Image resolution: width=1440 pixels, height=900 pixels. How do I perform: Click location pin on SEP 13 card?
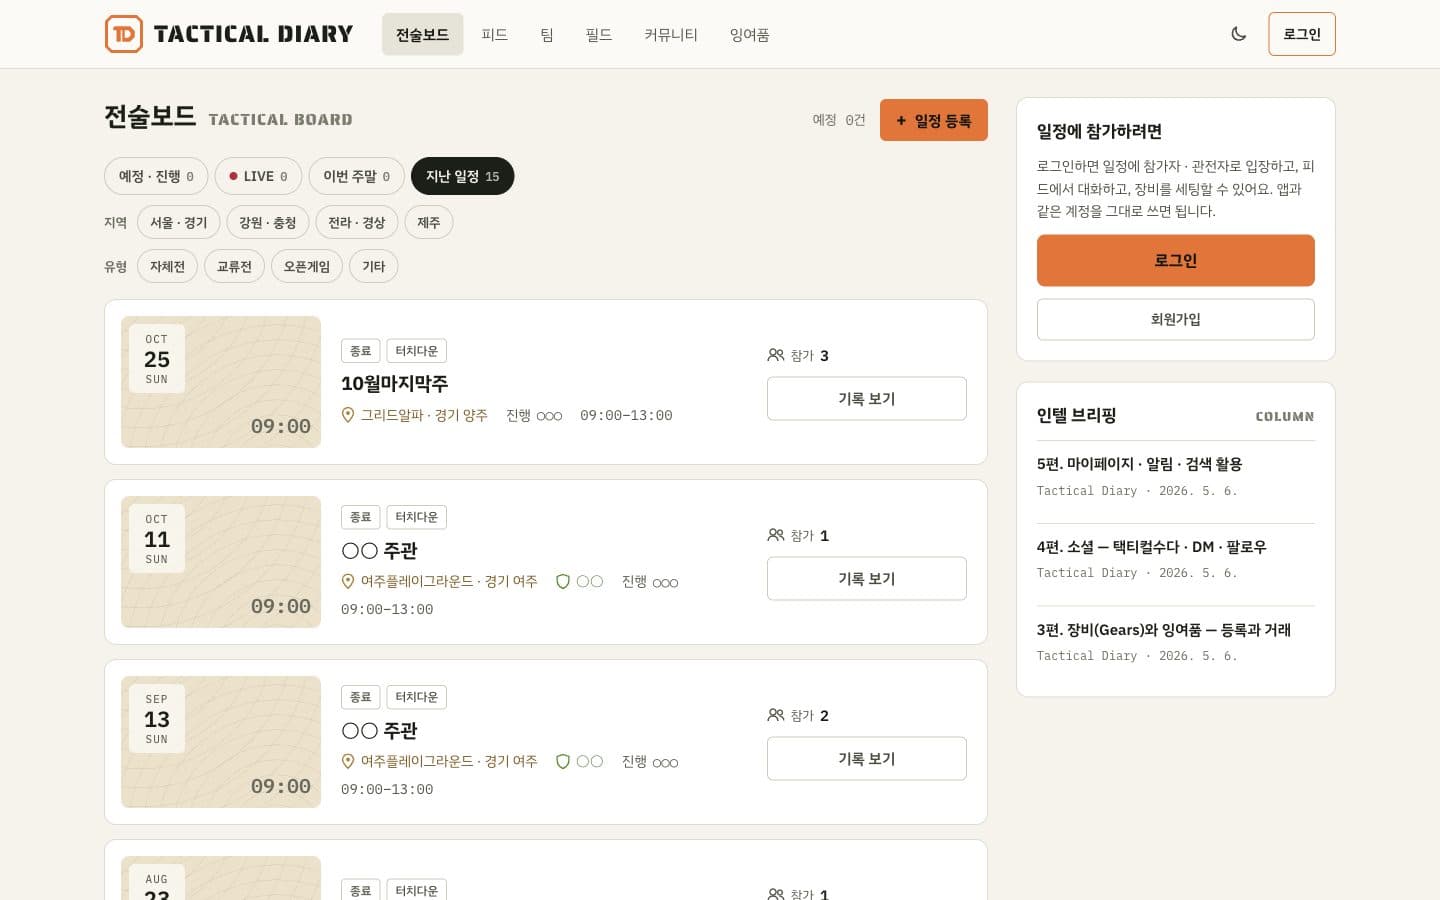tap(348, 761)
